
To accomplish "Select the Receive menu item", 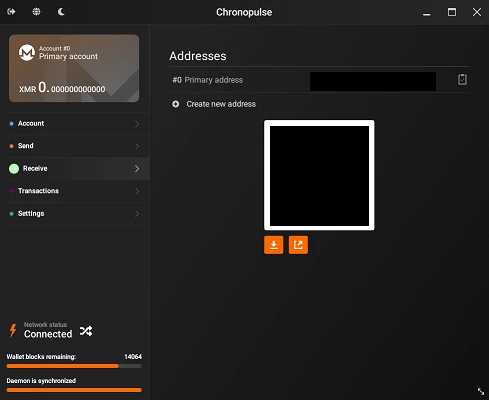I will (x=78, y=168).
